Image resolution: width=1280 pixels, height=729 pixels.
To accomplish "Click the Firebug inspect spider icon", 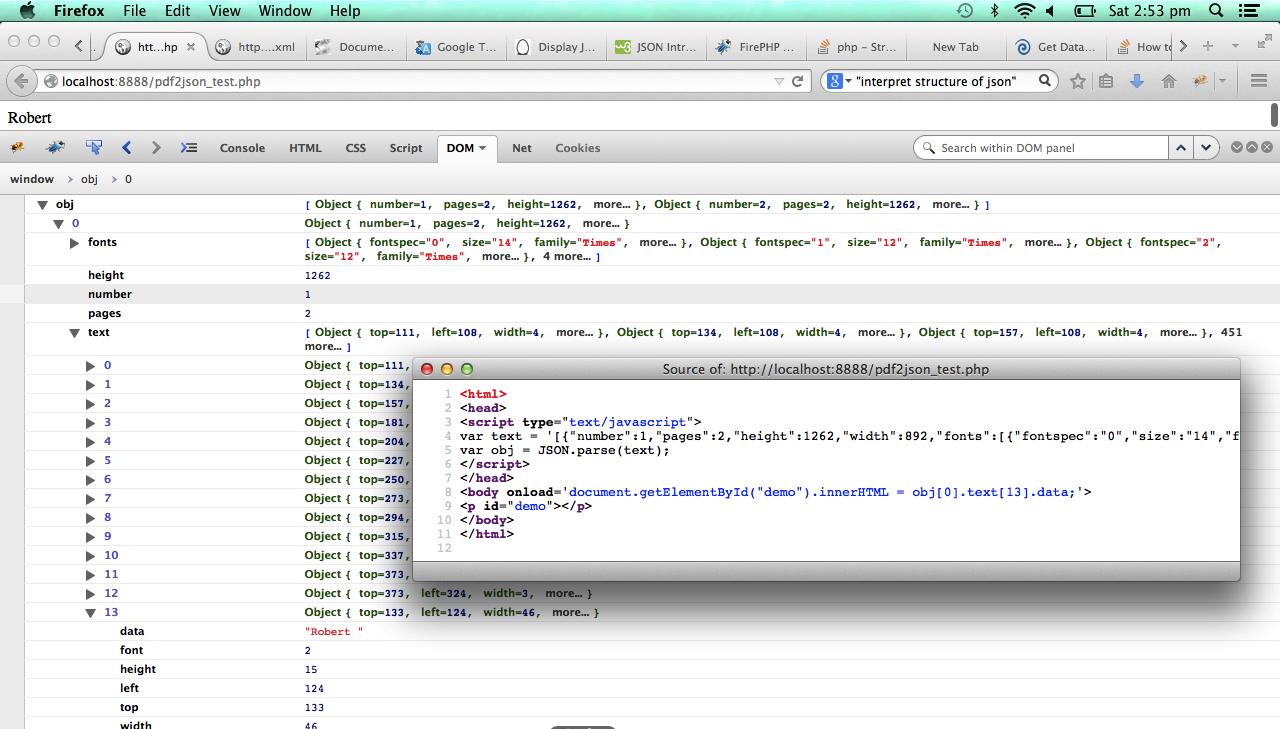I will point(56,148).
